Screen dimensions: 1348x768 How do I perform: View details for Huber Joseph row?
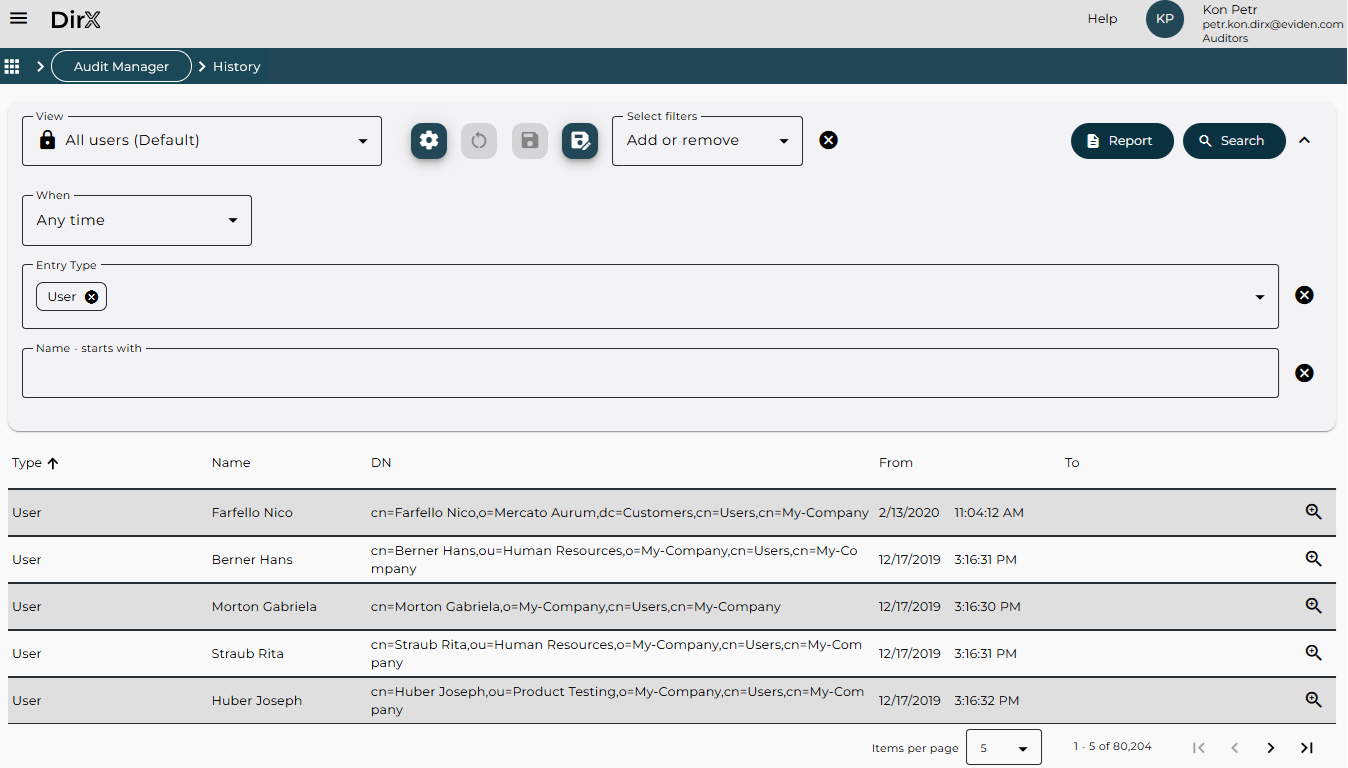coord(1314,700)
